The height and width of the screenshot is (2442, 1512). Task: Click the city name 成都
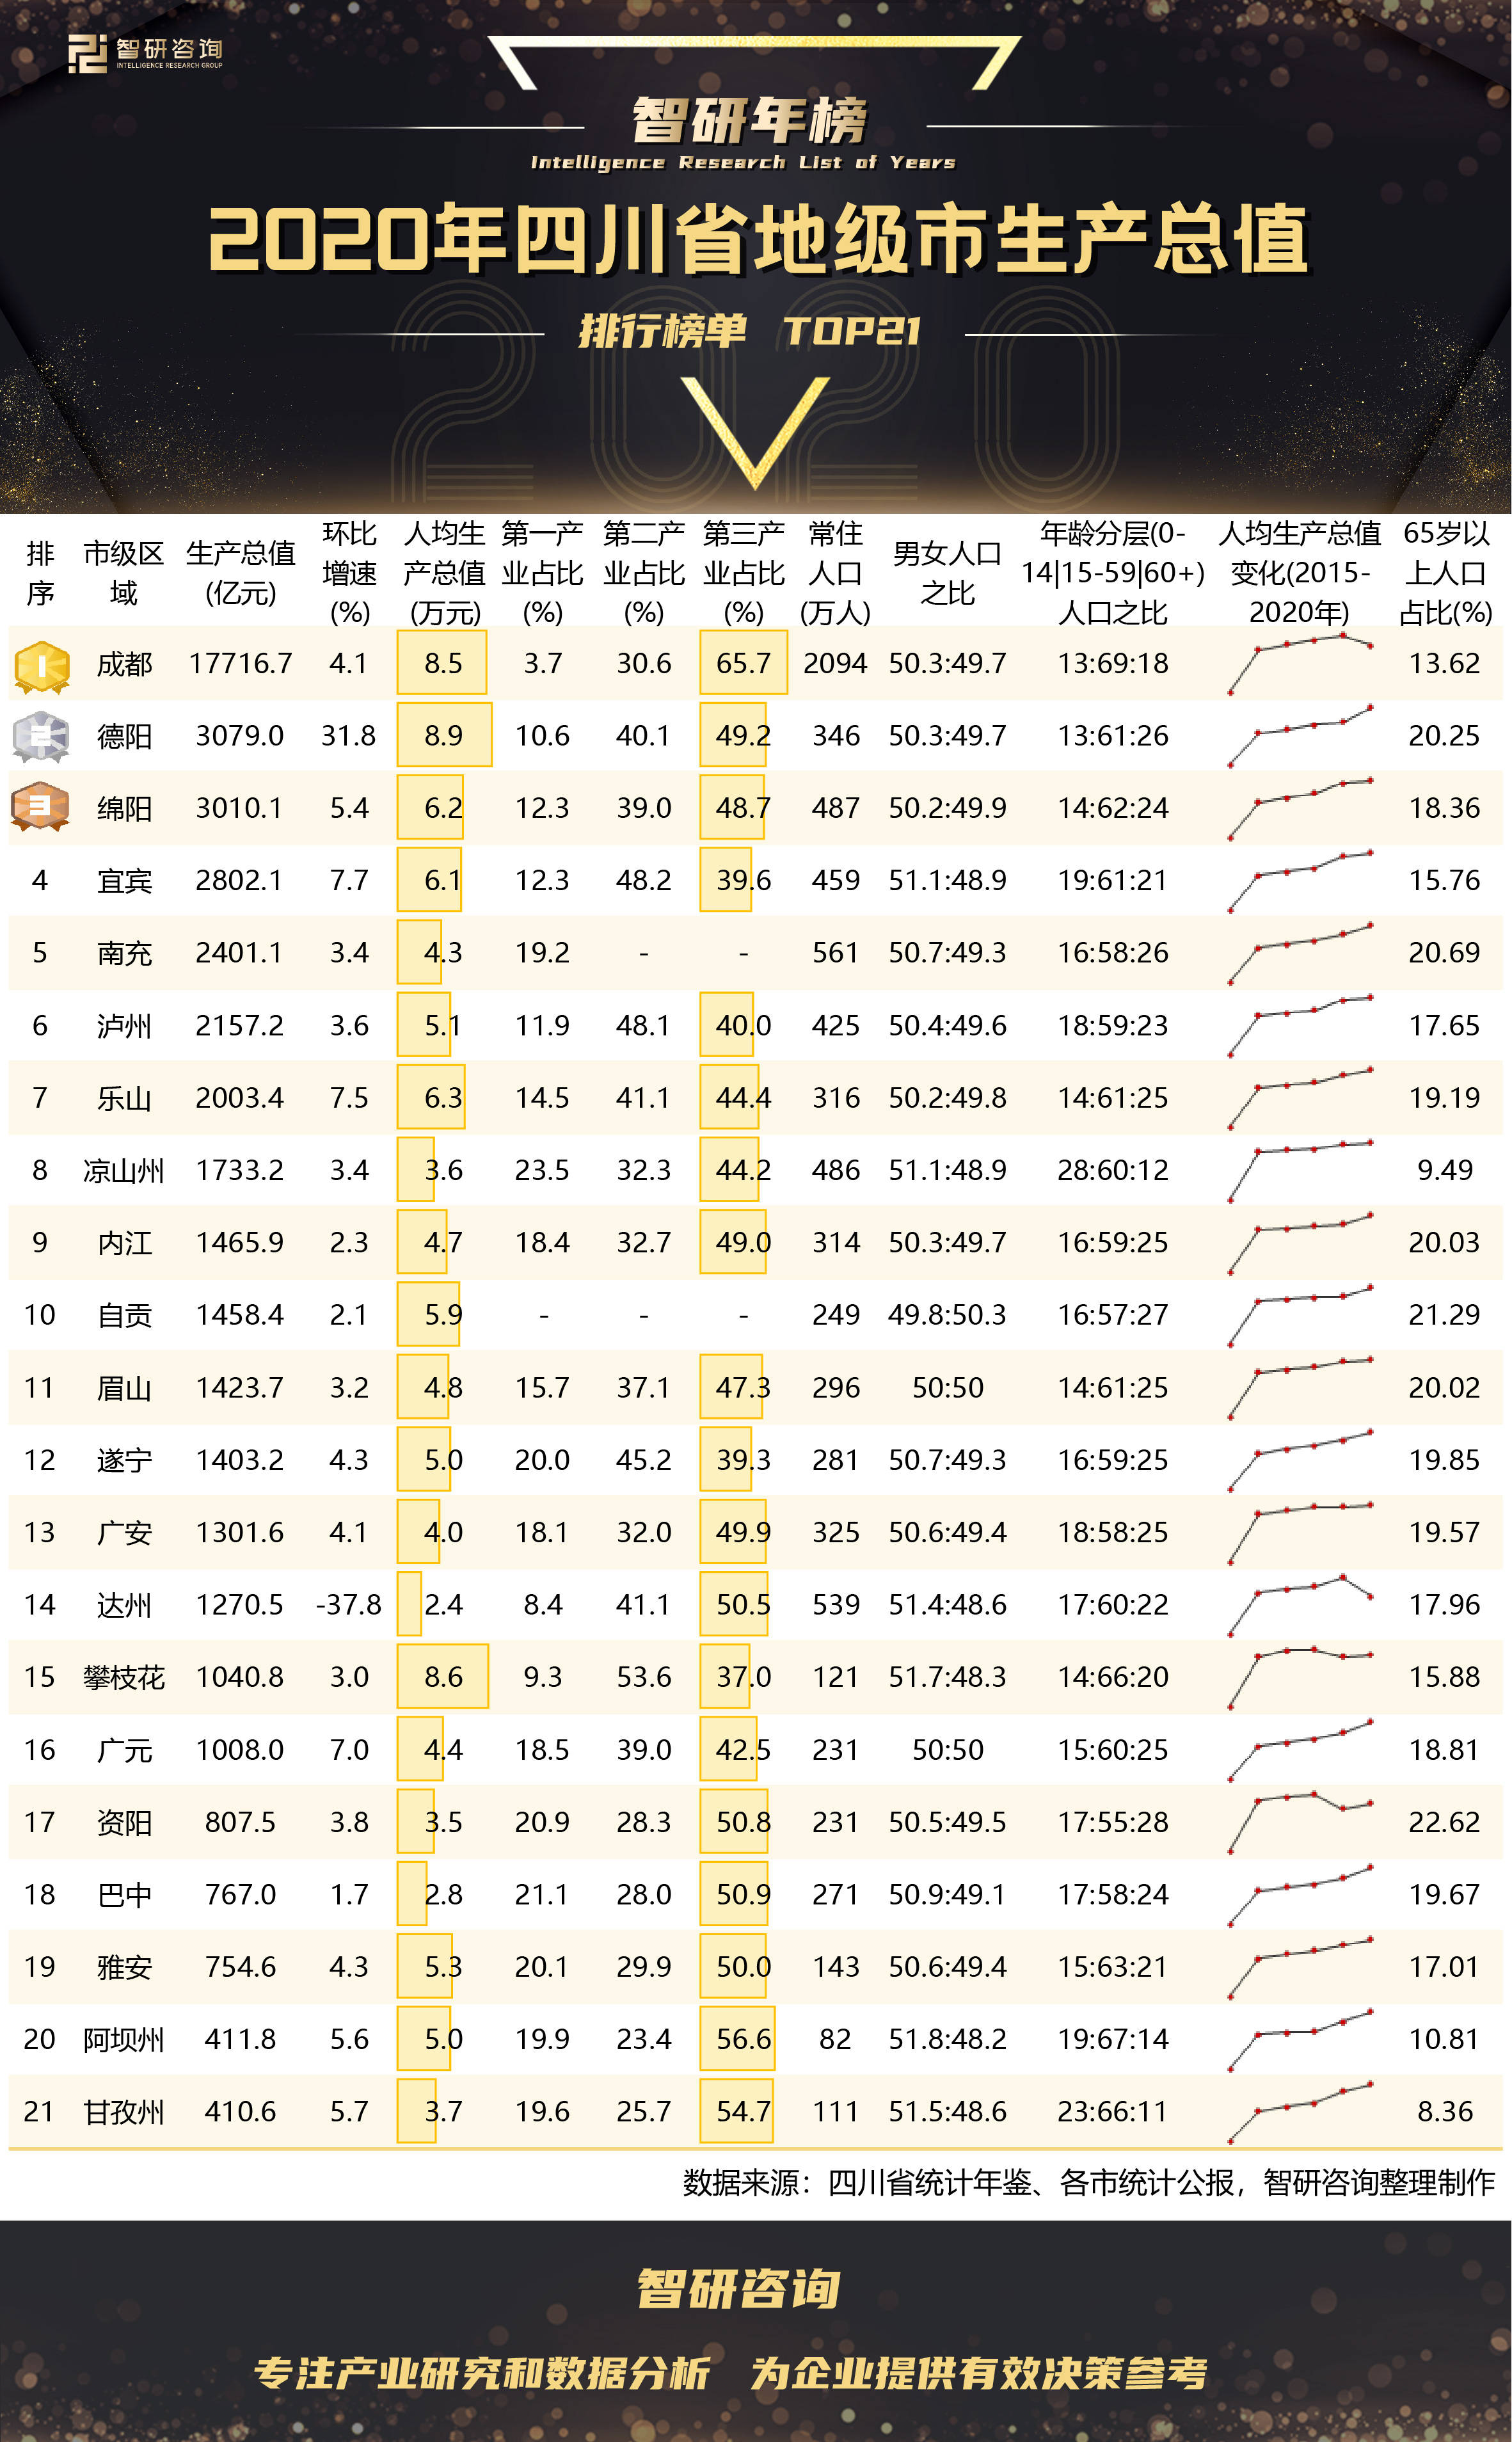pyautogui.click(x=124, y=664)
